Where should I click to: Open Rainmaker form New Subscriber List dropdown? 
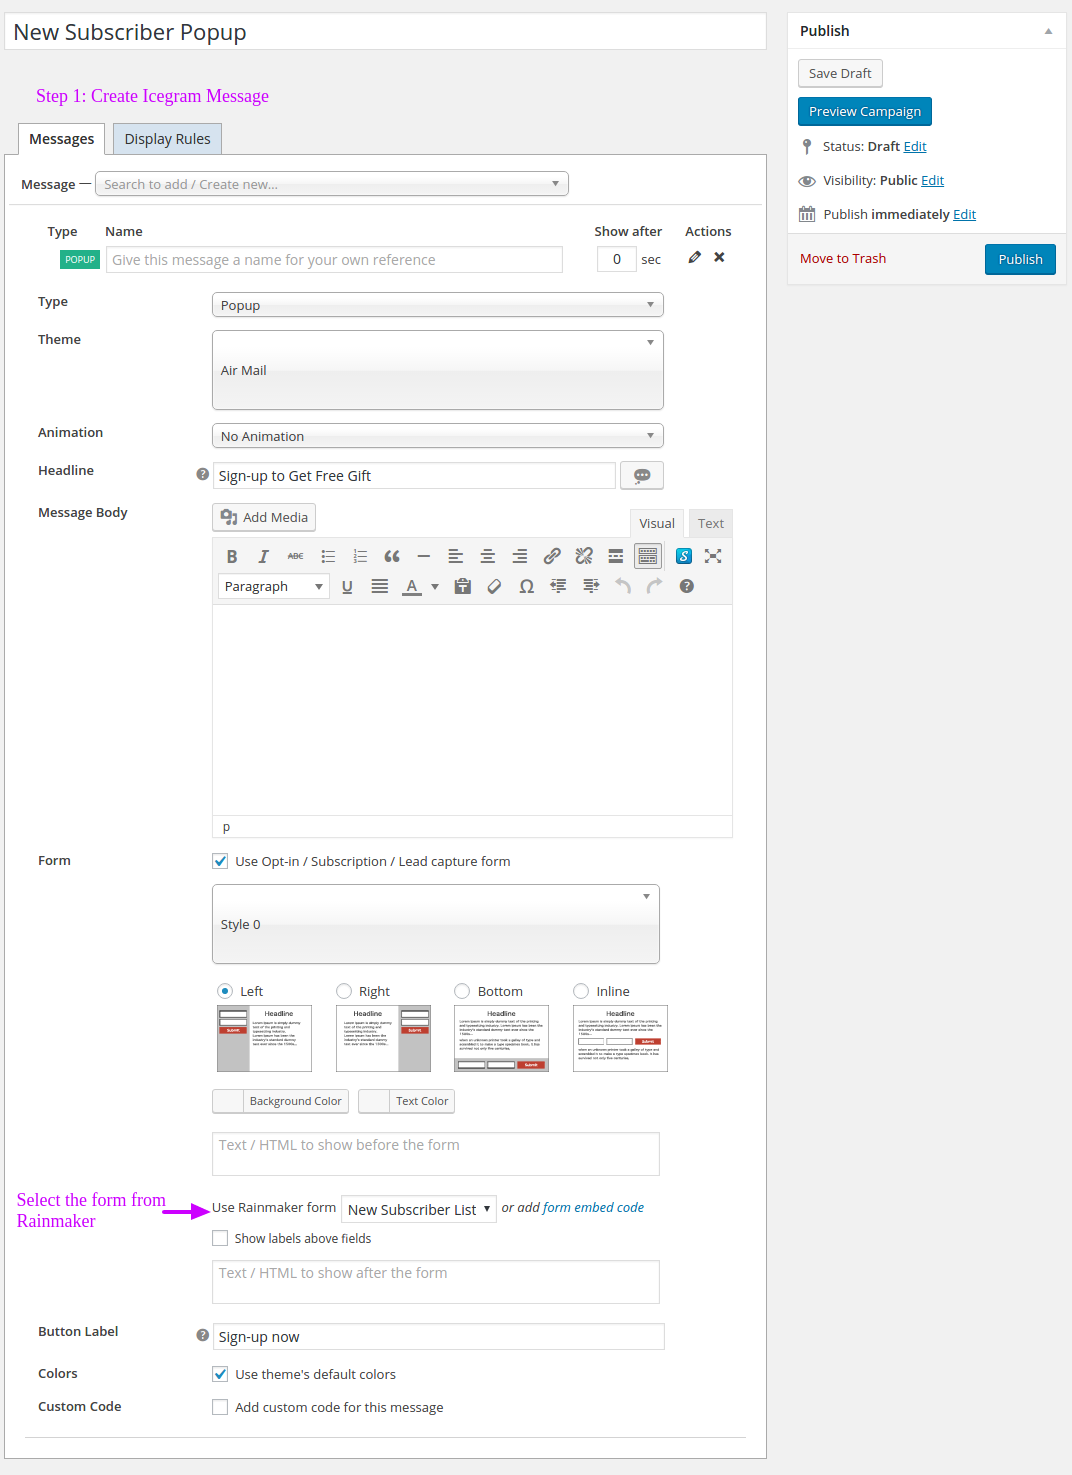point(419,1209)
